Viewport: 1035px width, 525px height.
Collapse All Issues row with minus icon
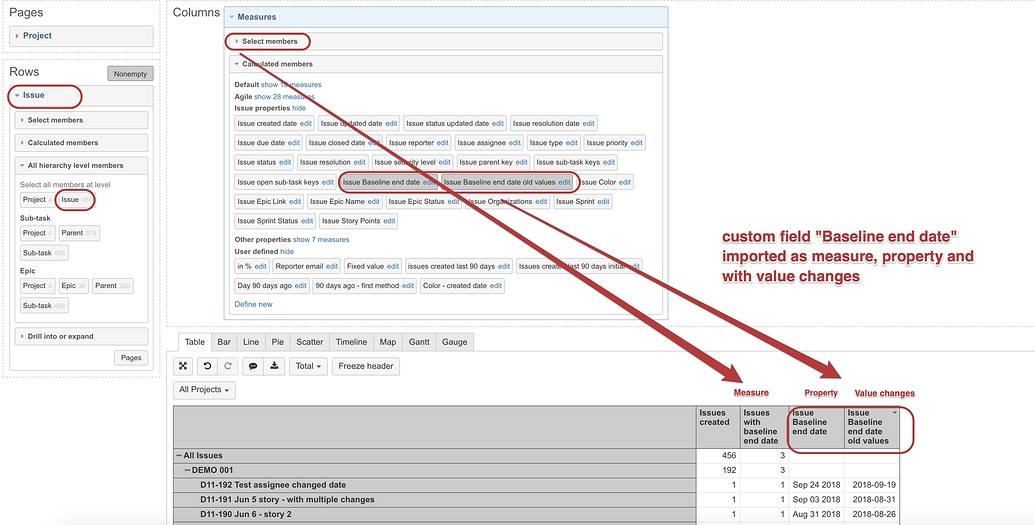click(x=179, y=455)
